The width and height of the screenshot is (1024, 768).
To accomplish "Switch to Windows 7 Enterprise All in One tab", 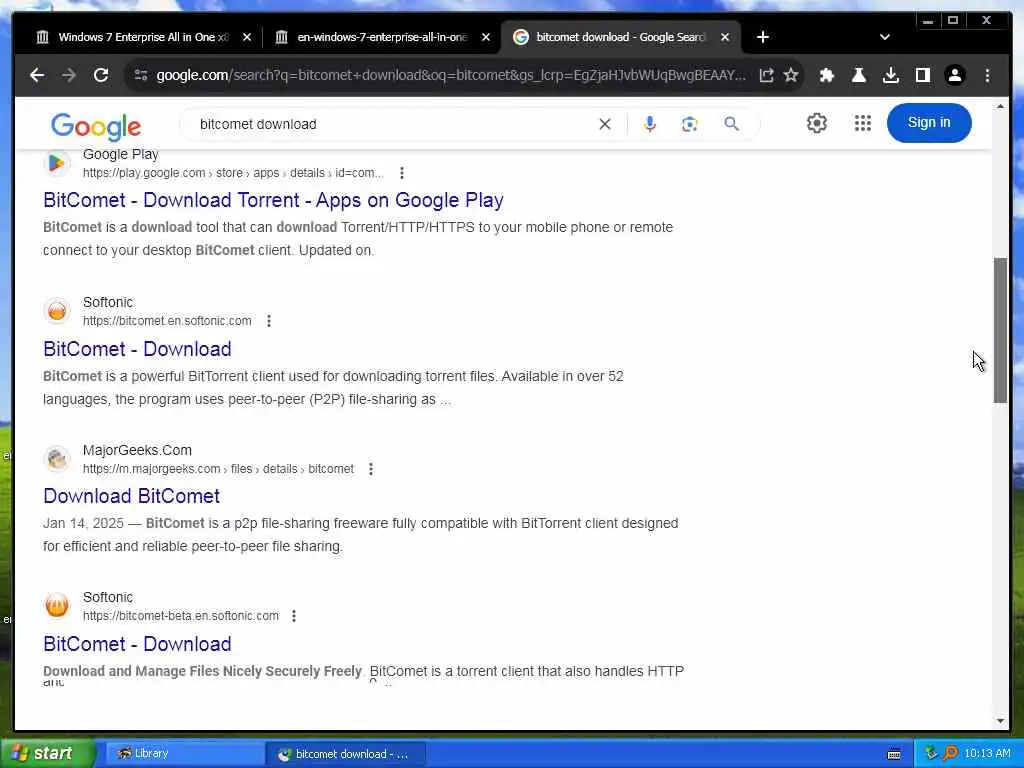I will point(144,37).
